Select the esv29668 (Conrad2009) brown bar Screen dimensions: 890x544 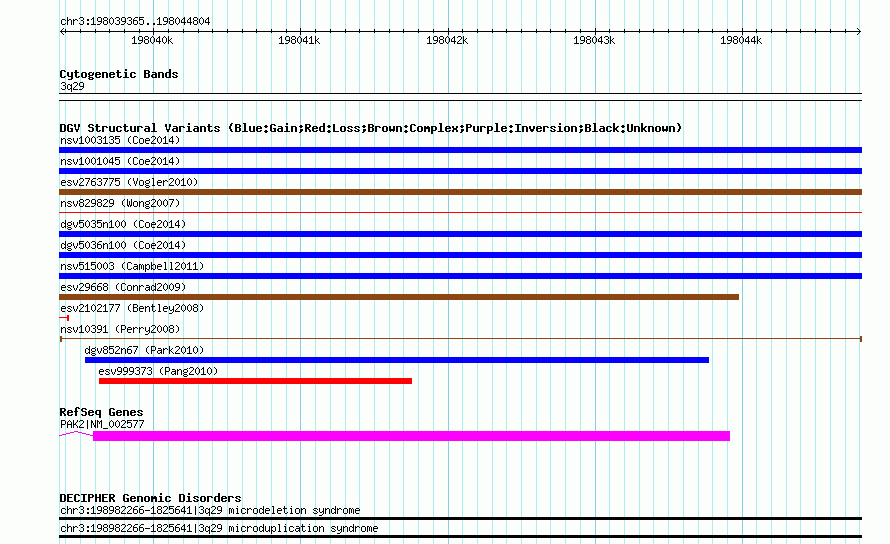(399, 297)
